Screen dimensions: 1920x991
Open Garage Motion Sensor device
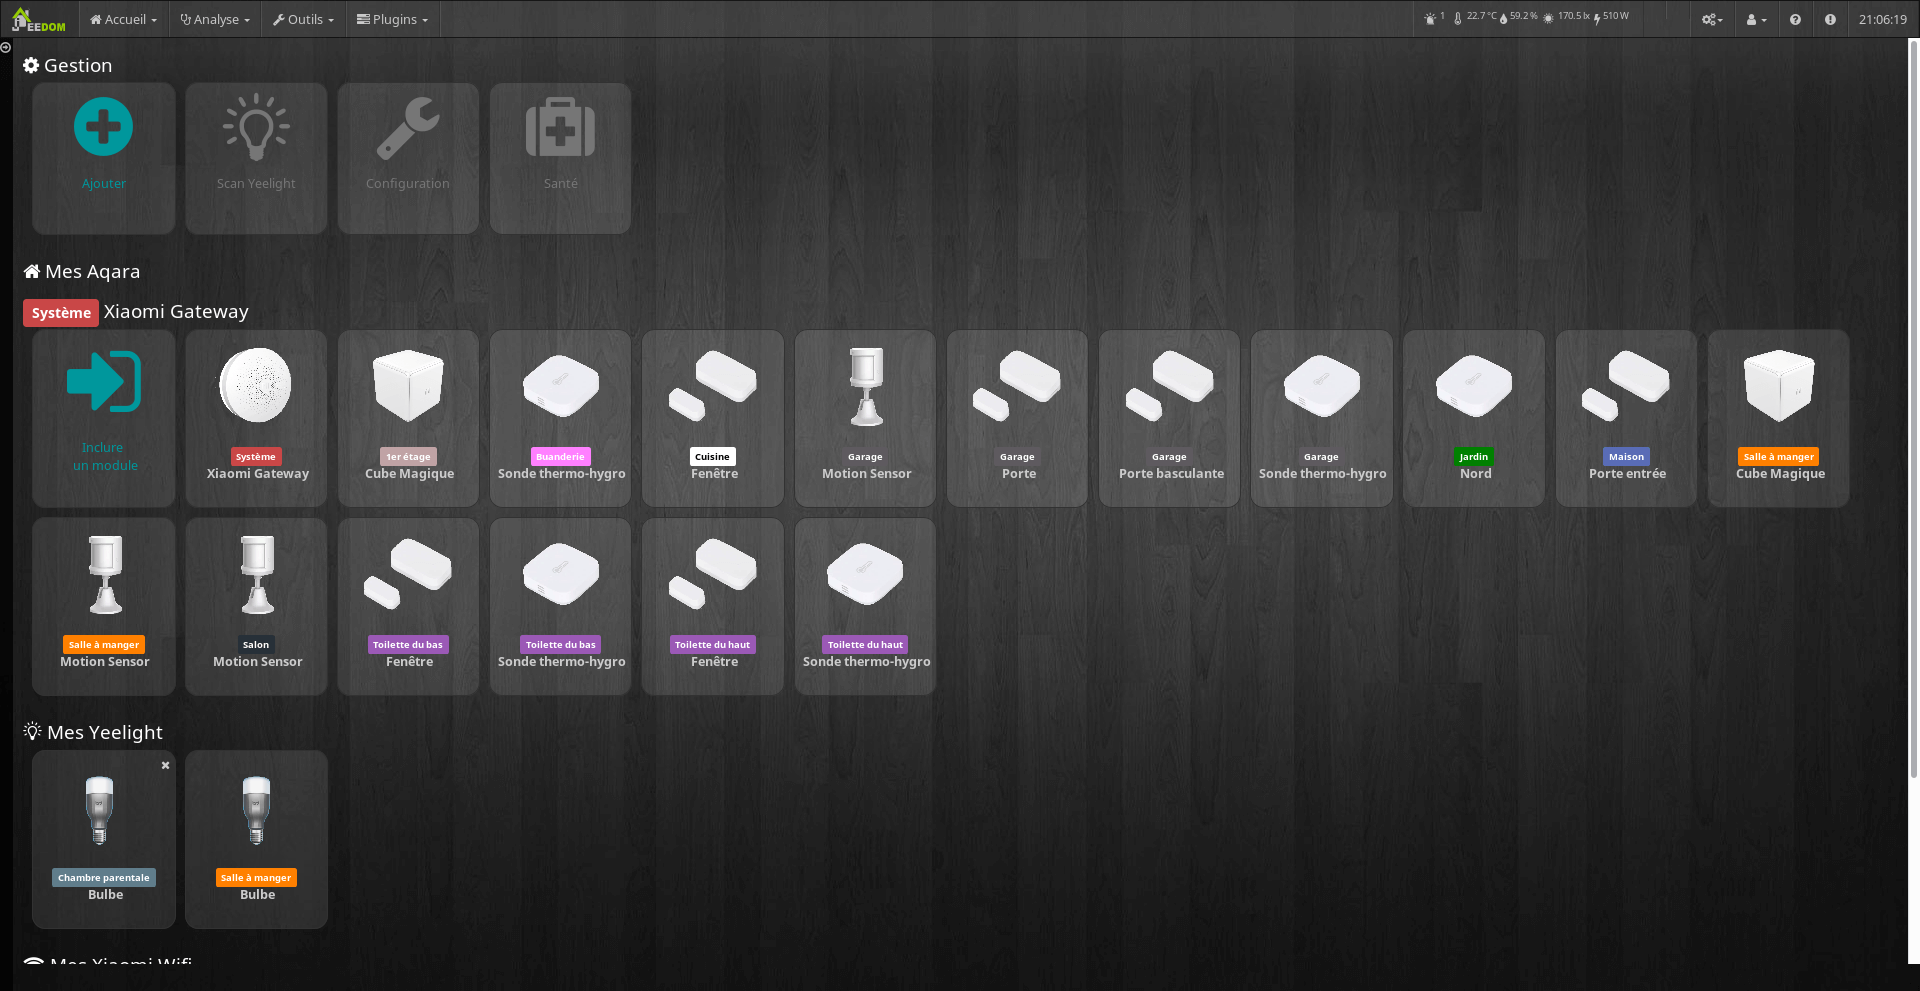tap(865, 419)
